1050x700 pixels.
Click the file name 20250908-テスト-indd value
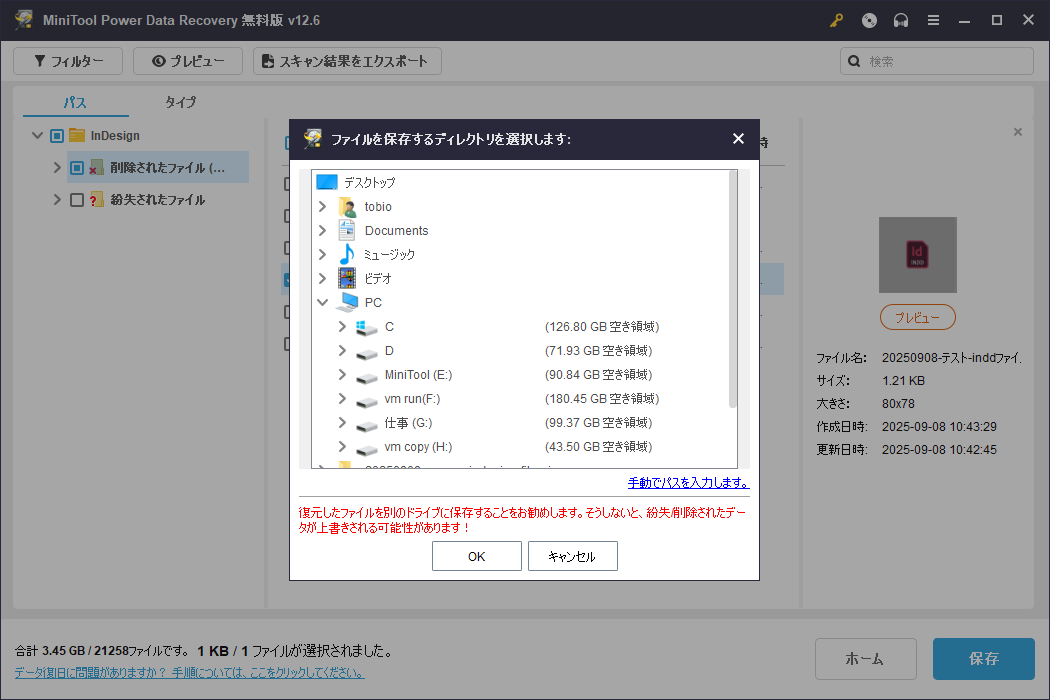tap(952, 358)
